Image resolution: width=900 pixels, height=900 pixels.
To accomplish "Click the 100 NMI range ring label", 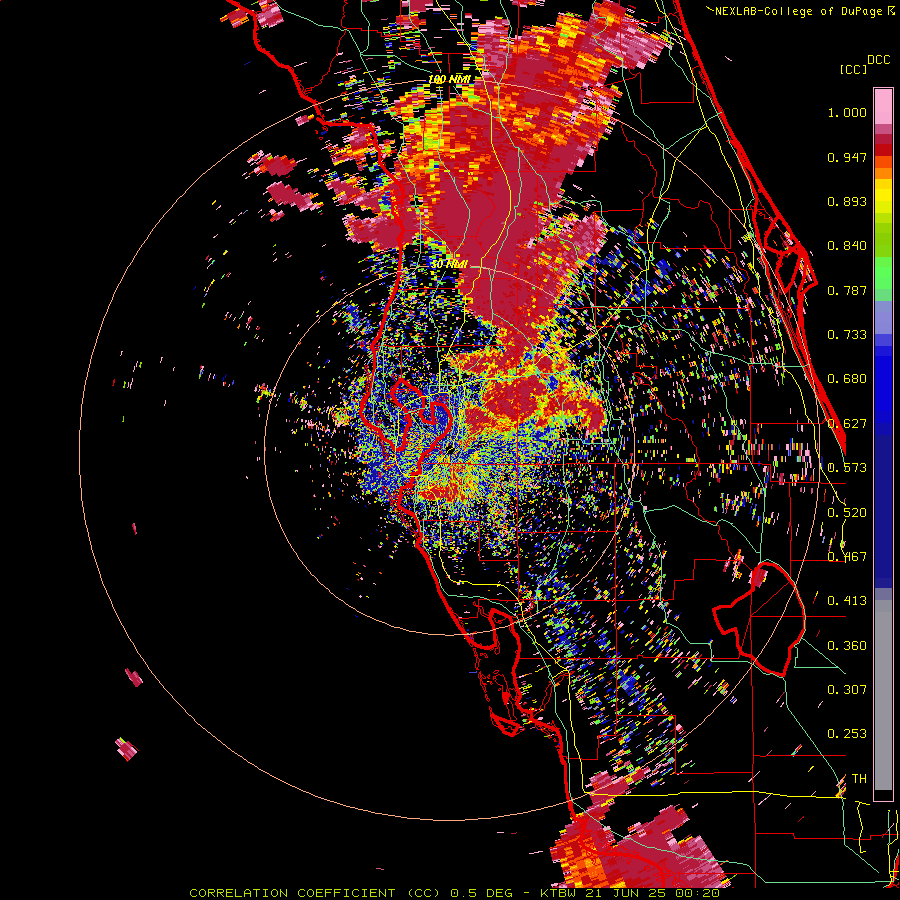I will point(449,79).
